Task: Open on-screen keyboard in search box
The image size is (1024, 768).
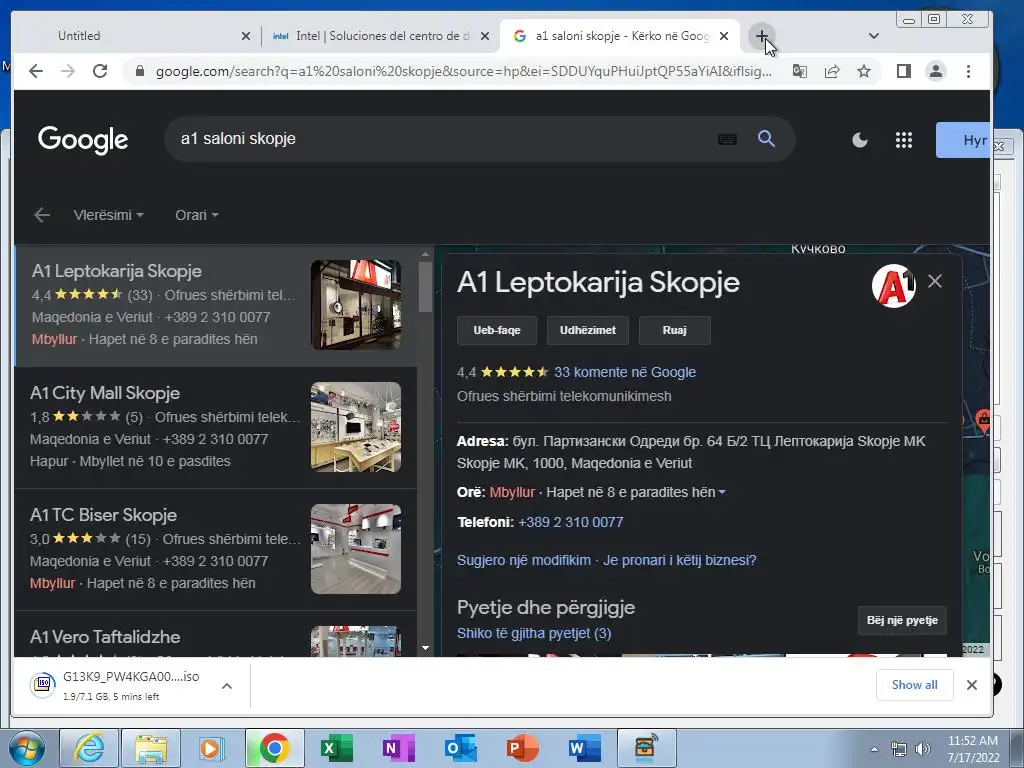Action: pos(727,139)
